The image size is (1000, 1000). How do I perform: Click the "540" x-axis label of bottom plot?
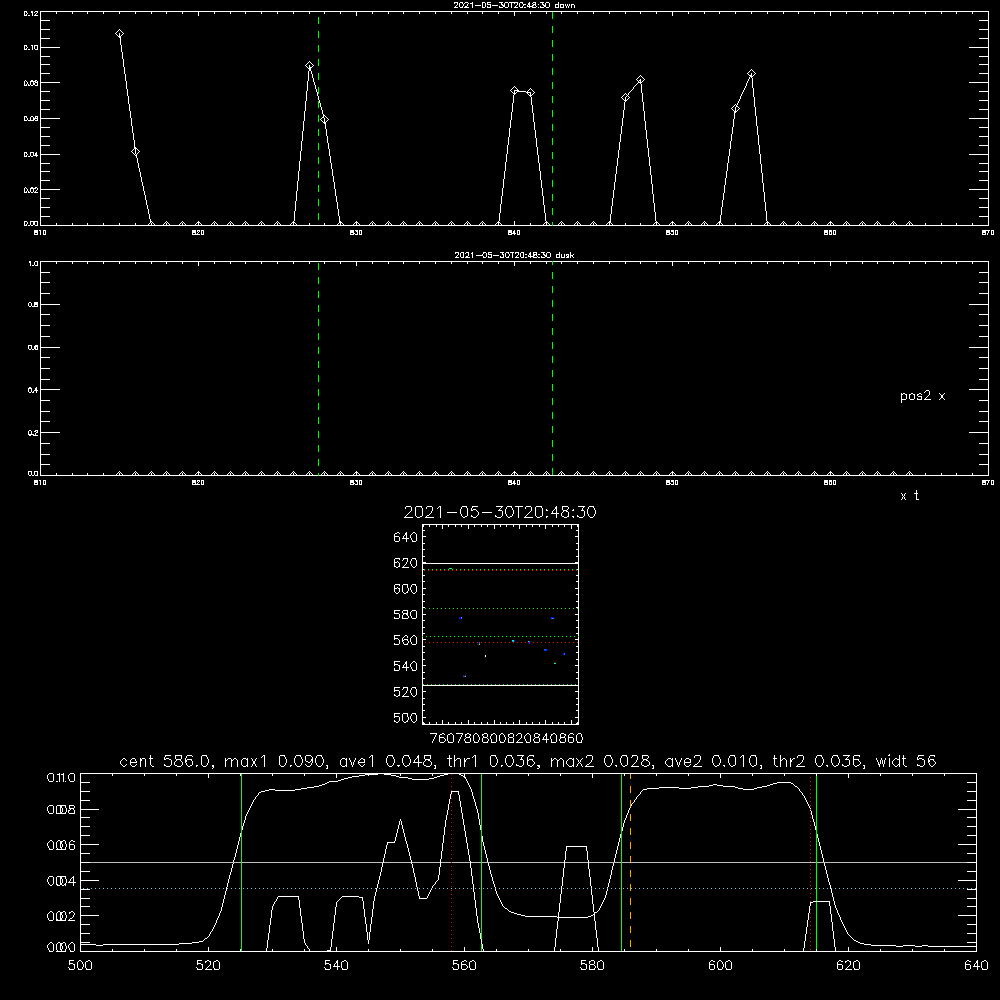coord(336,966)
